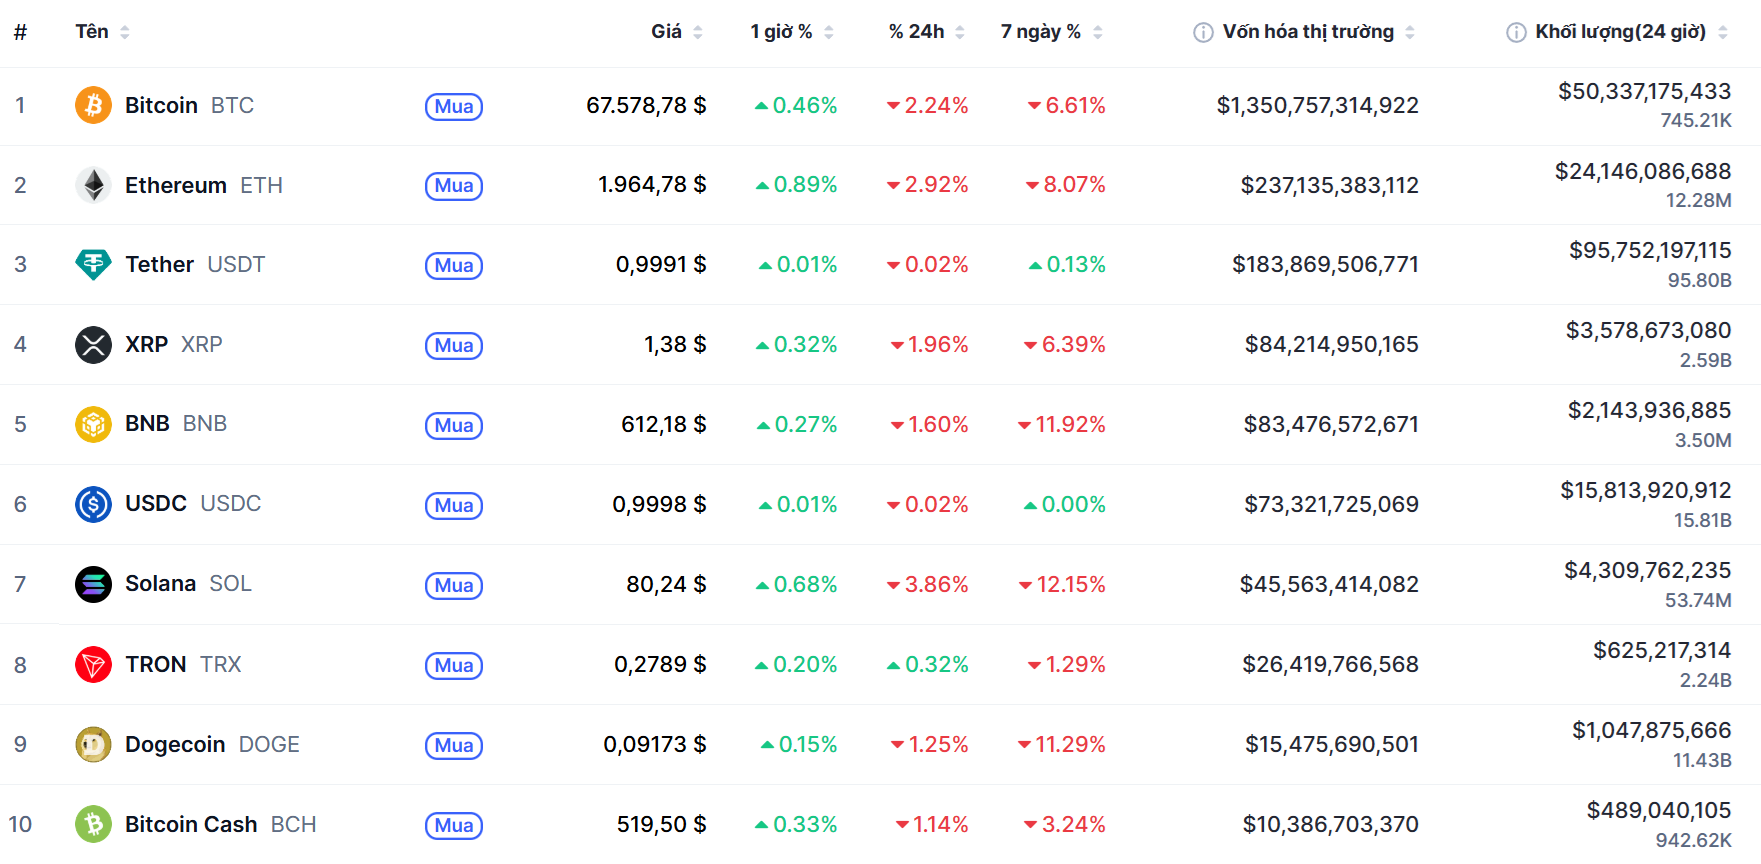Click Dogecoin volume 11.43B value

1702,760
